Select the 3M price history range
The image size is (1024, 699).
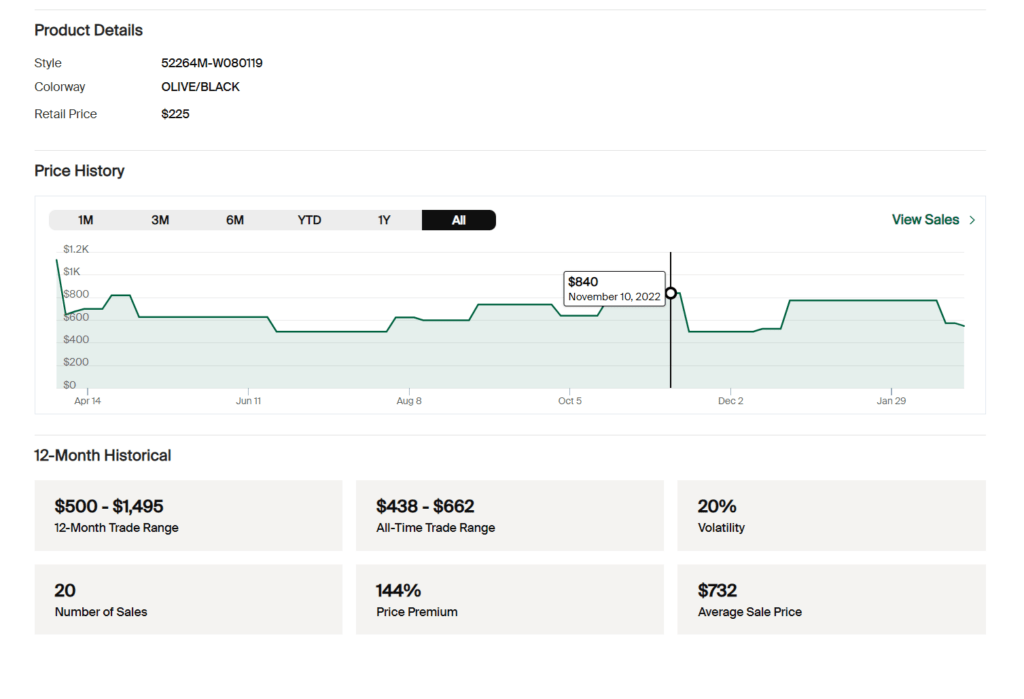click(160, 219)
